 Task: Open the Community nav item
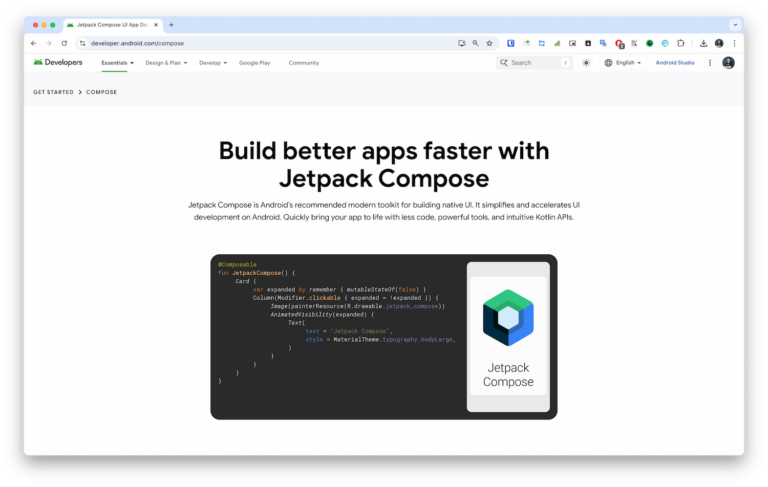point(304,63)
